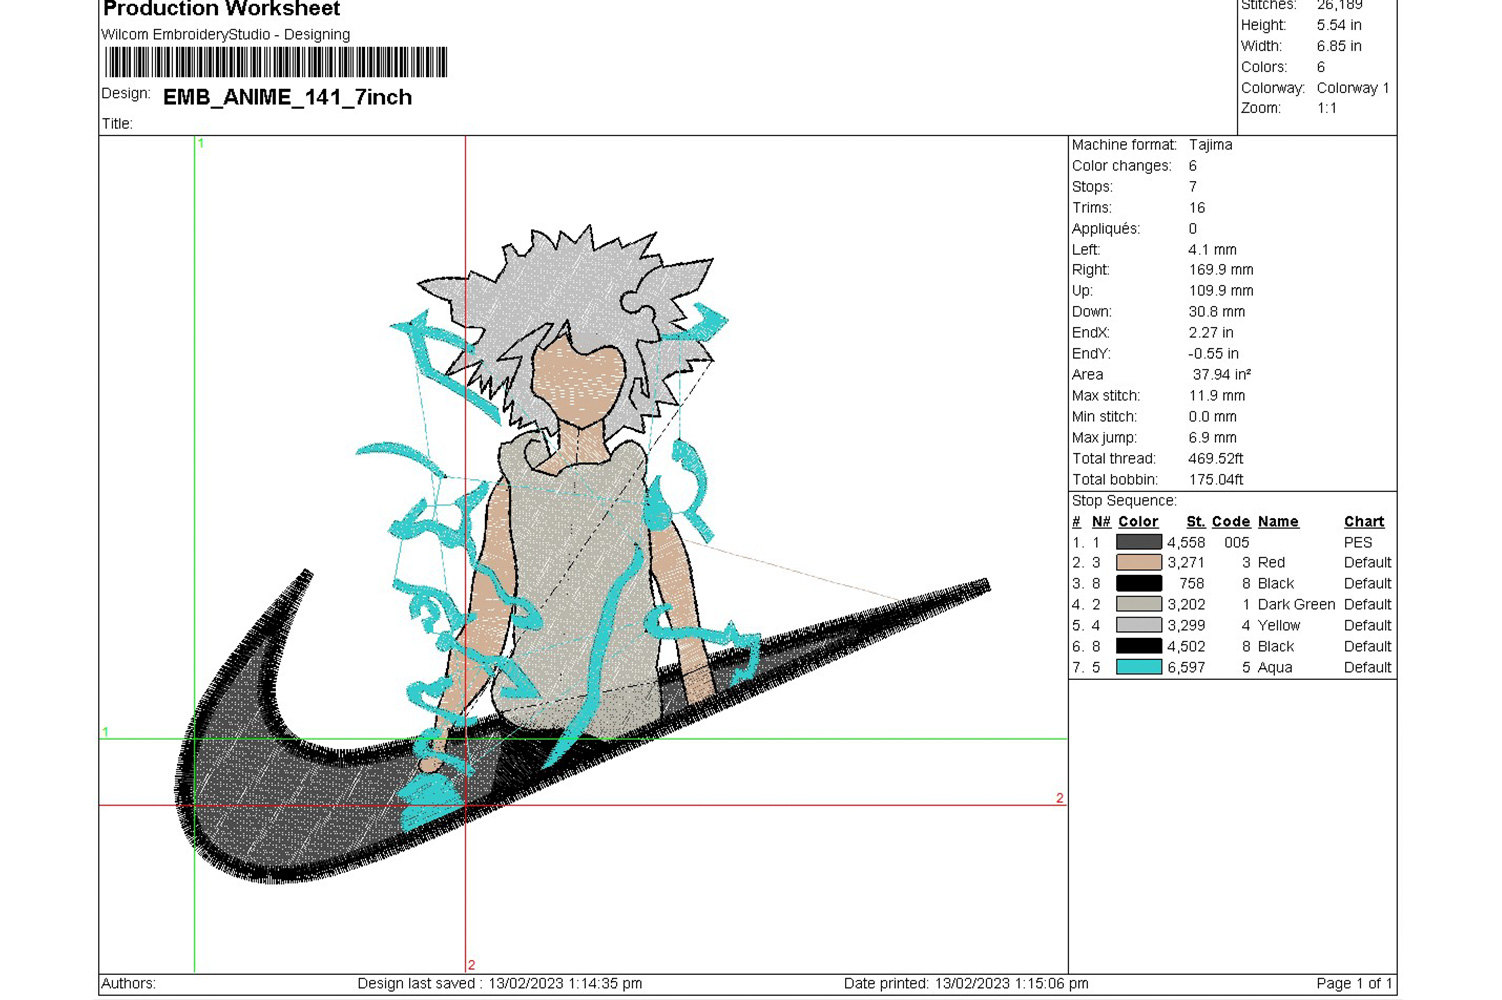The width and height of the screenshot is (1502, 1000).
Task: Pick the dark gray swatch in row 1
Action: (1138, 542)
